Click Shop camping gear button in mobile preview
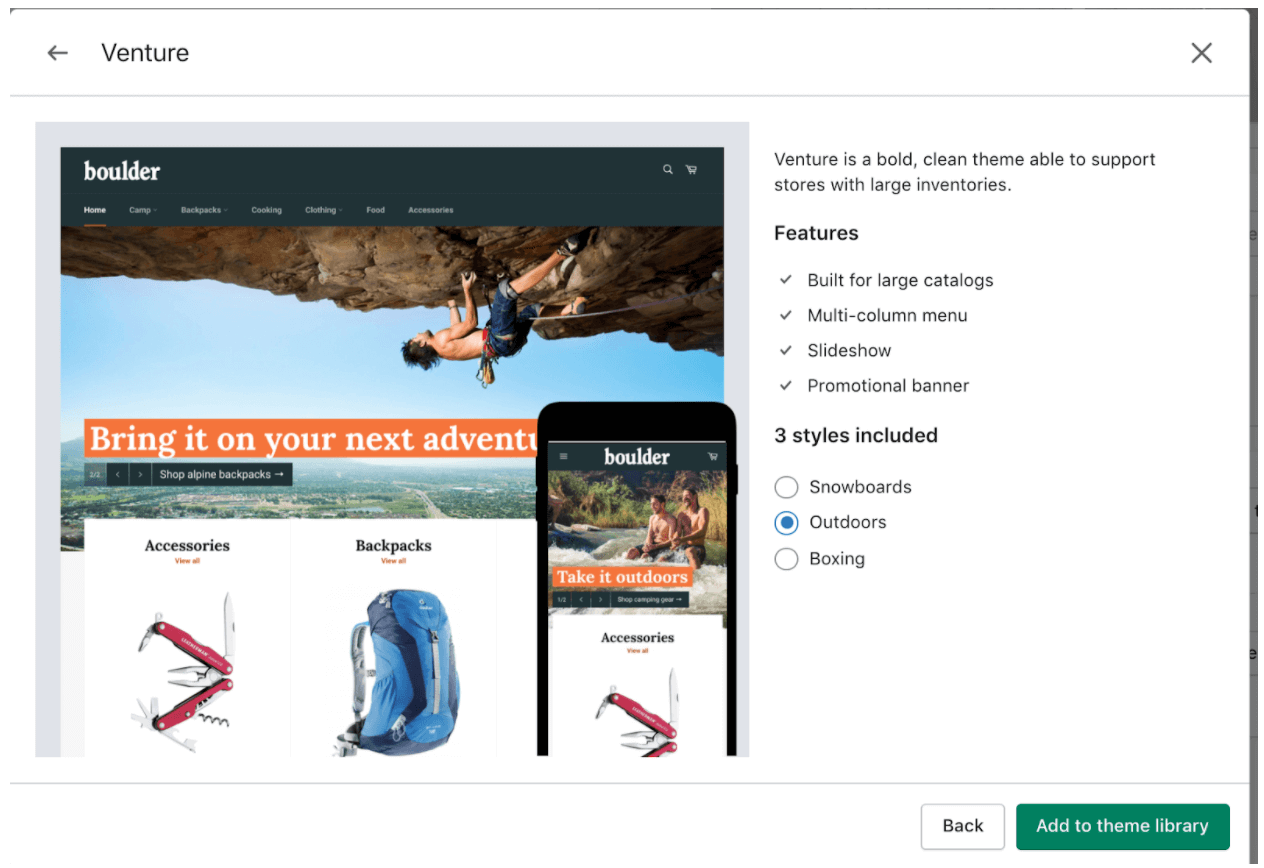This screenshot has width=1264, height=868. 649,599
